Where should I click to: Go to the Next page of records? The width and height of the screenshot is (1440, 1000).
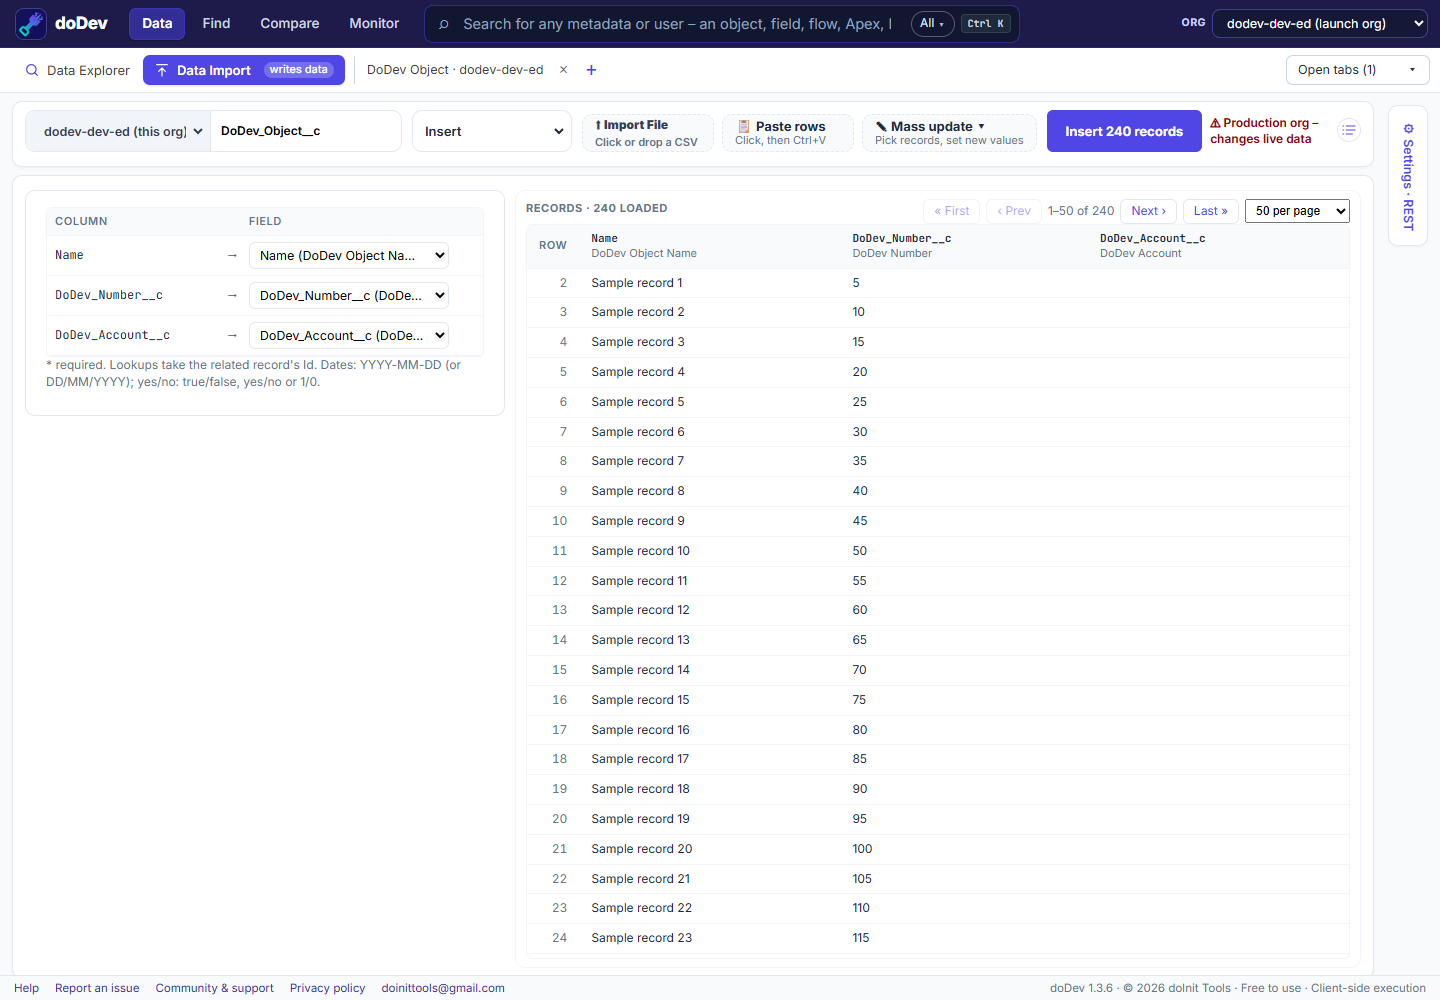pos(1148,211)
